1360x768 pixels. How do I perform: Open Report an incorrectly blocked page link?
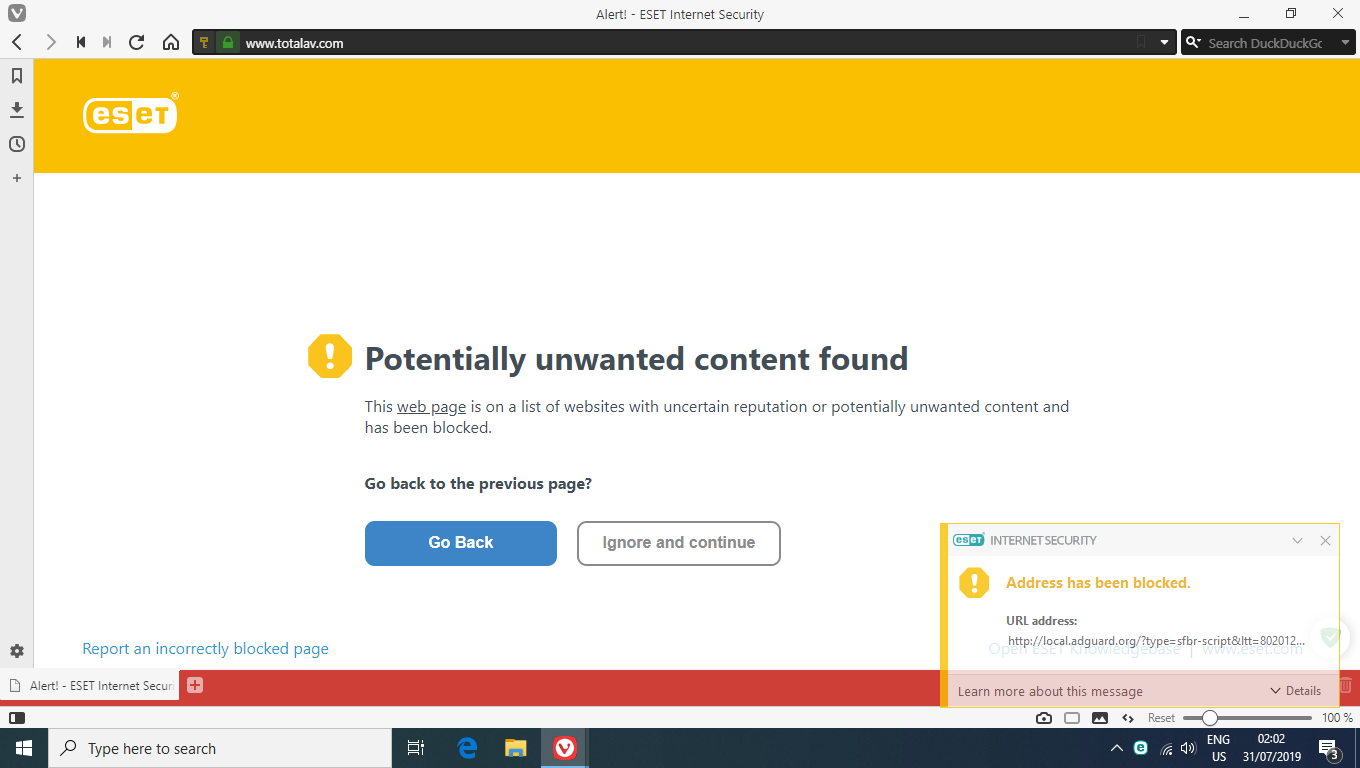(205, 649)
